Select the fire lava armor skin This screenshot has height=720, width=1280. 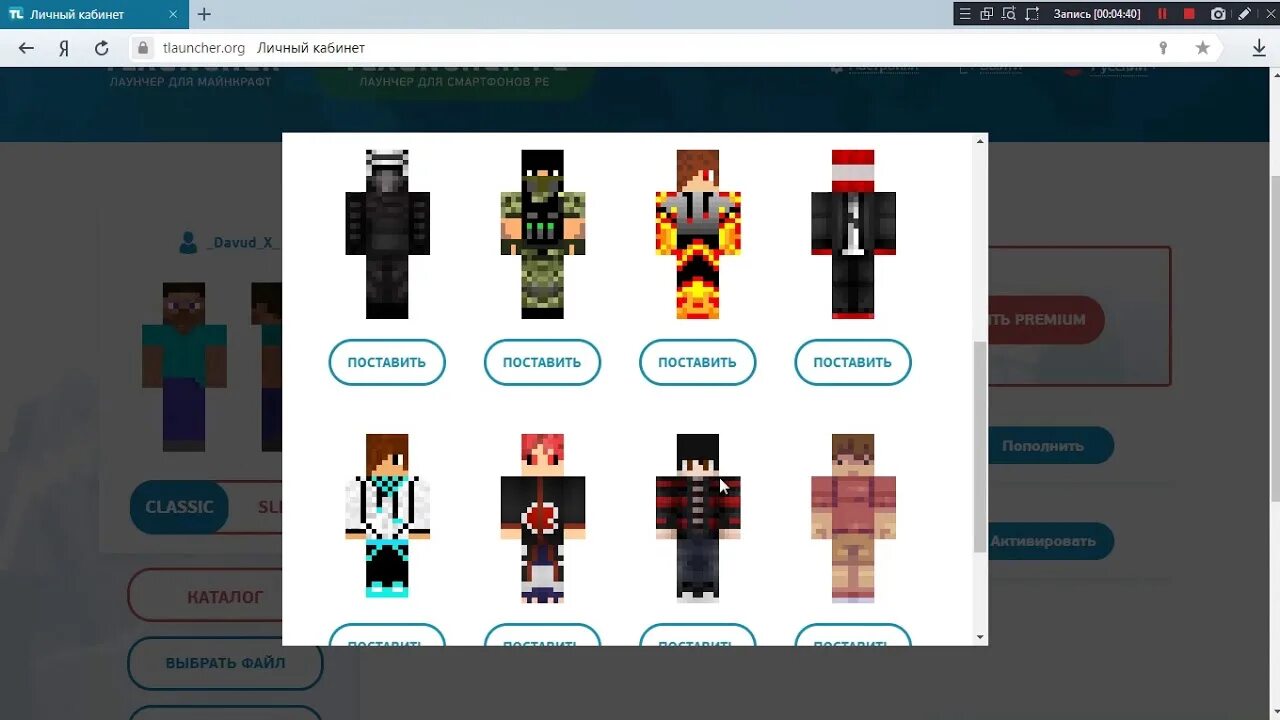pyautogui.click(x=697, y=234)
